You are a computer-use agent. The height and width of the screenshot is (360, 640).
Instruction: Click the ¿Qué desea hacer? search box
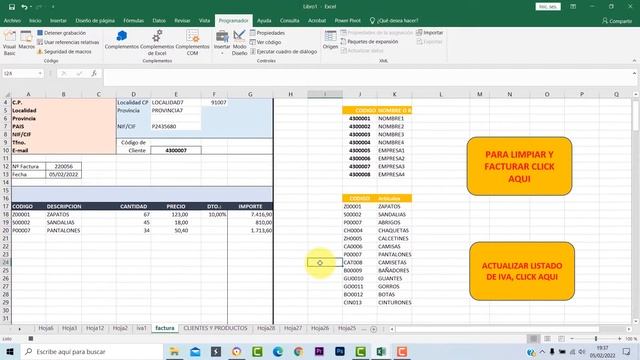[394, 20]
